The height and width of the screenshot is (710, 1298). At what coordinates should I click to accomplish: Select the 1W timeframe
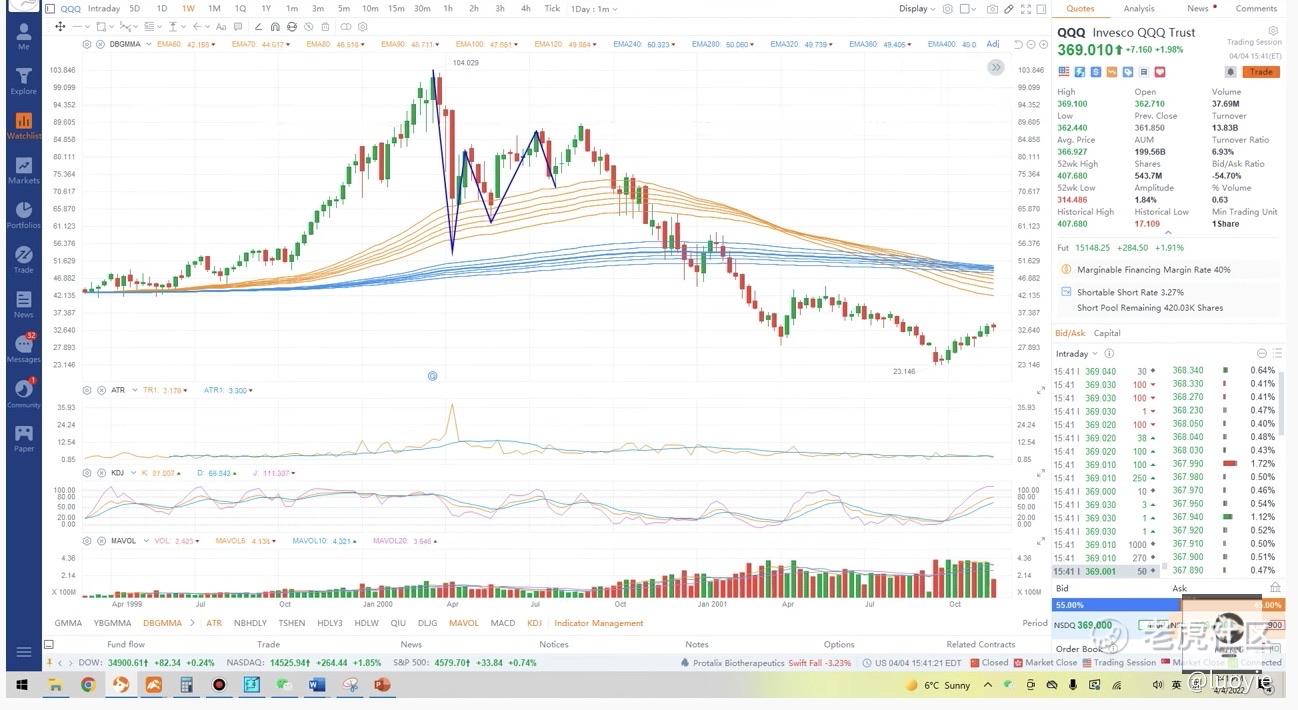tap(188, 9)
